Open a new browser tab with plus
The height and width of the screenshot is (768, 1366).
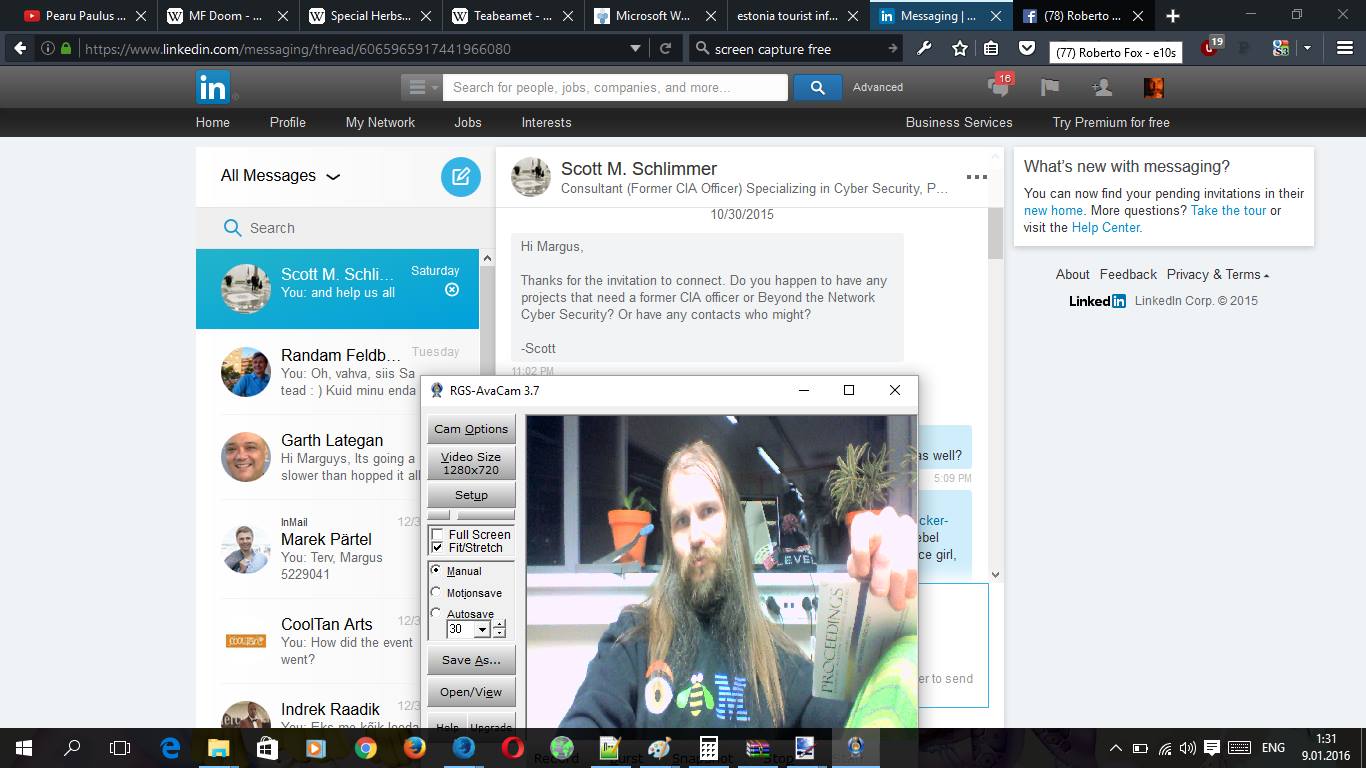point(1173,16)
